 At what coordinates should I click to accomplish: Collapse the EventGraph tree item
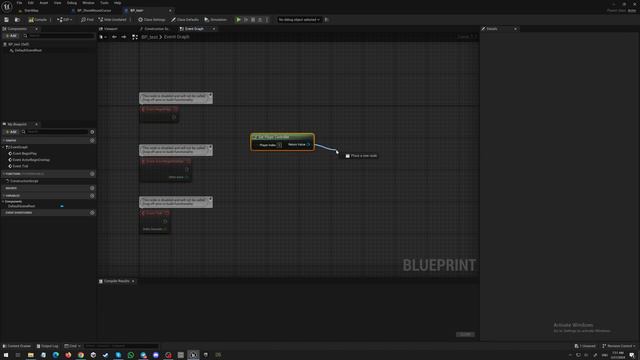point(3,147)
